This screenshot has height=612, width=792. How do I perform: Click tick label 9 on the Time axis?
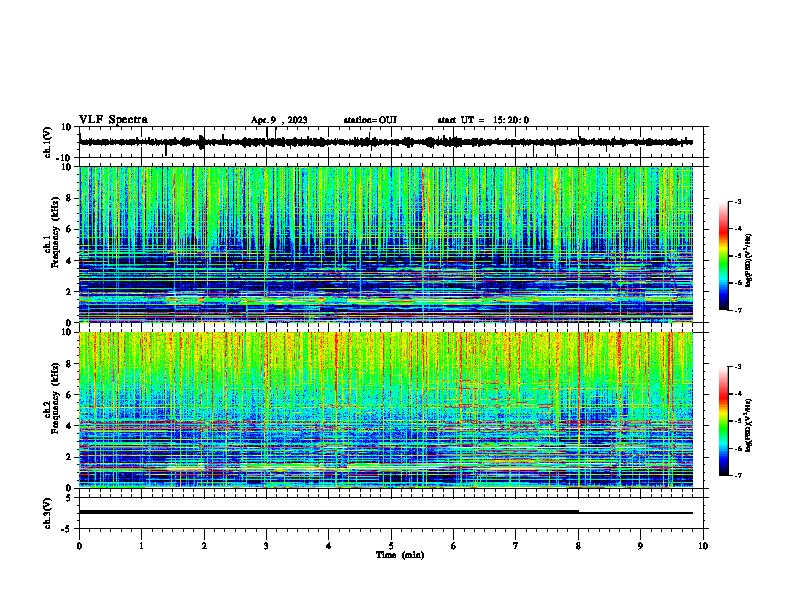tap(640, 546)
